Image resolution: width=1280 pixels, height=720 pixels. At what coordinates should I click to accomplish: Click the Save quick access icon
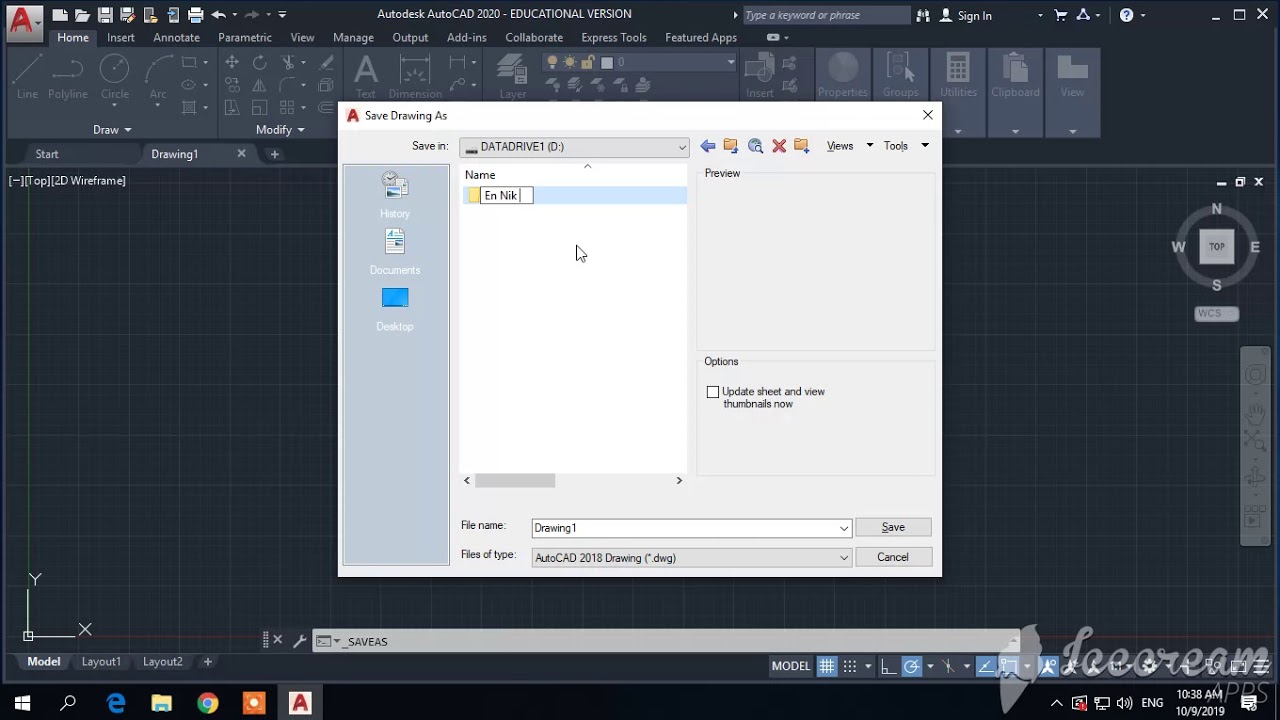(x=105, y=15)
